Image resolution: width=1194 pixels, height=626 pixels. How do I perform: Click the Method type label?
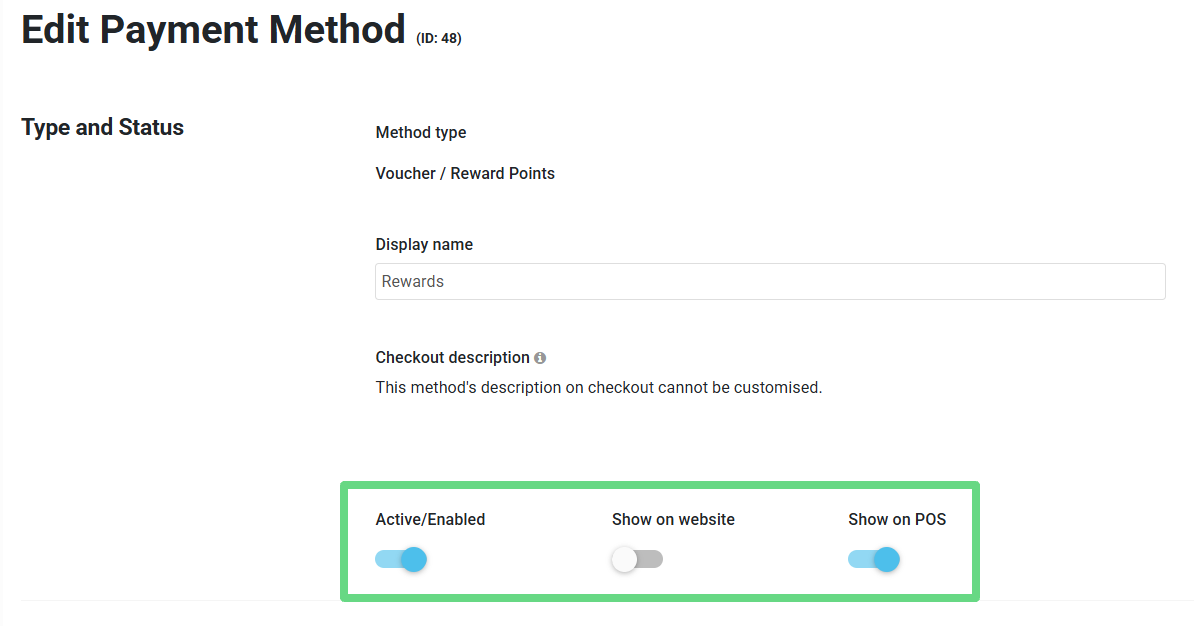click(x=421, y=133)
